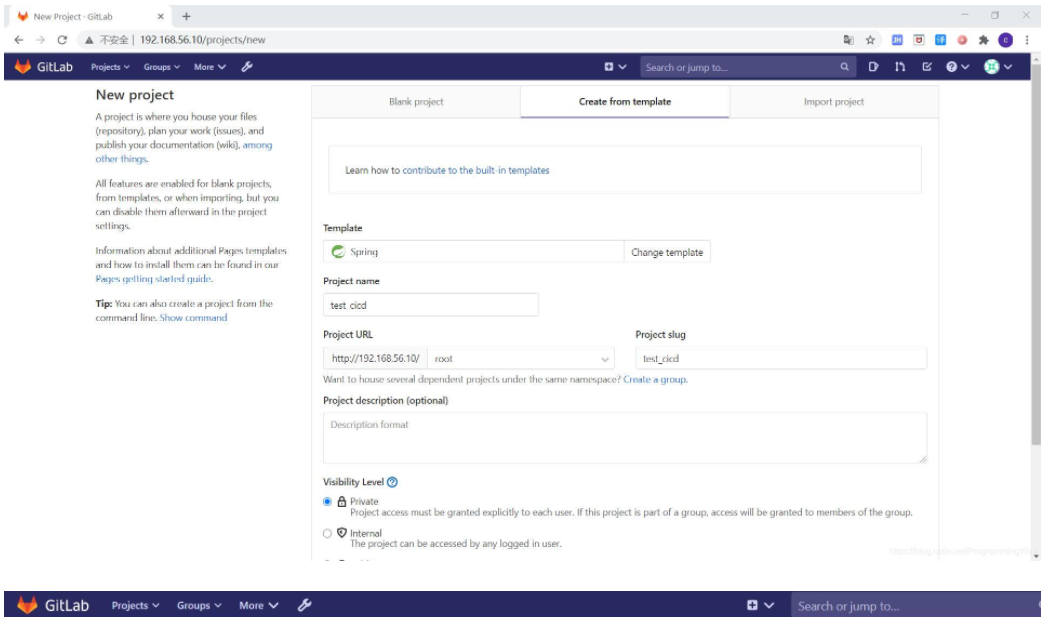Screen dimensions: 1041x617
Task: Click the Spring template leaf icon
Action: point(339,252)
